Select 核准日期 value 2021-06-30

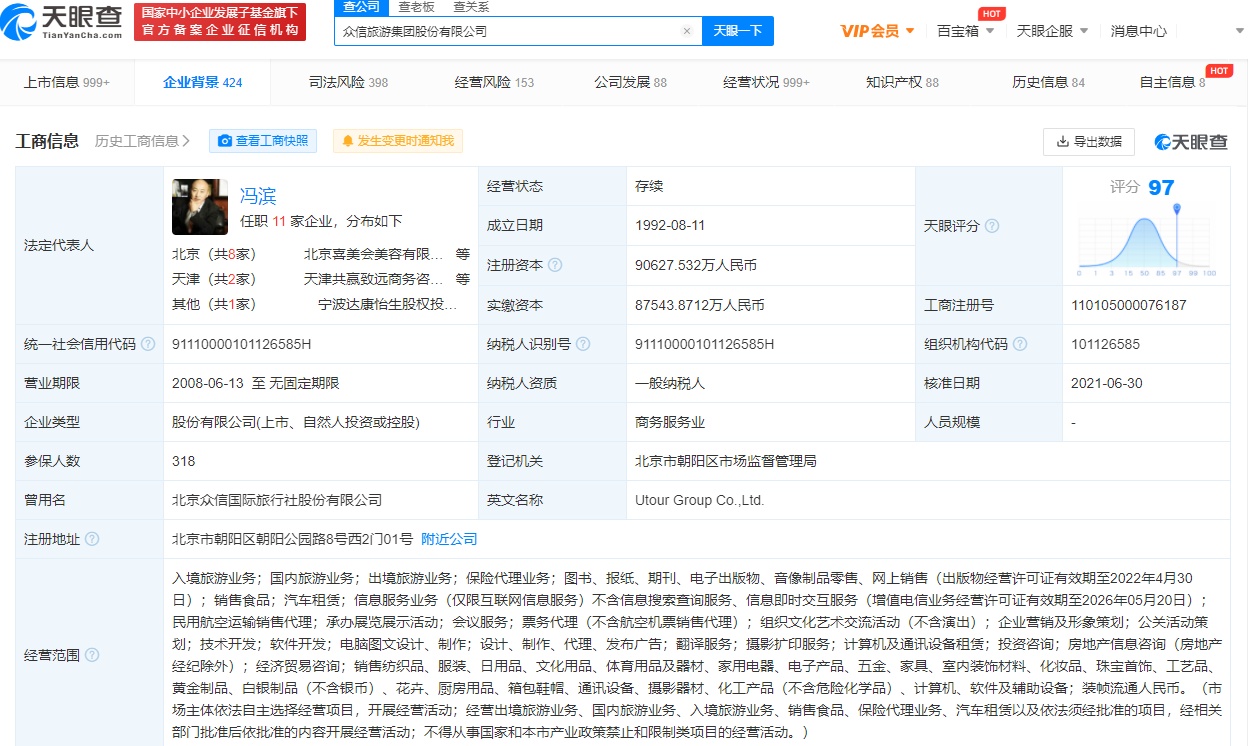coord(1107,383)
